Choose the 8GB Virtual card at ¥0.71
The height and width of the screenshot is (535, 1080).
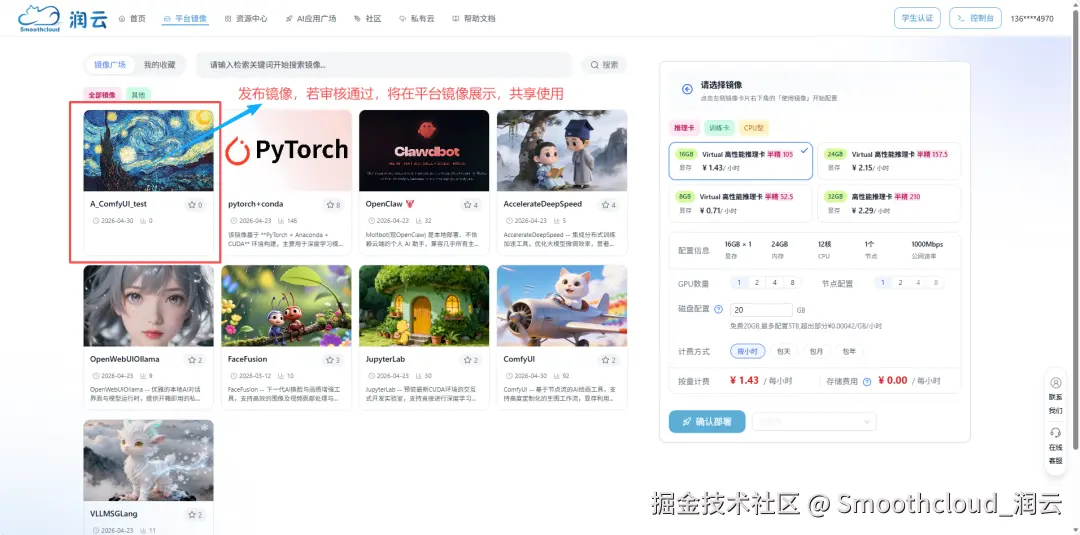[740, 203]
